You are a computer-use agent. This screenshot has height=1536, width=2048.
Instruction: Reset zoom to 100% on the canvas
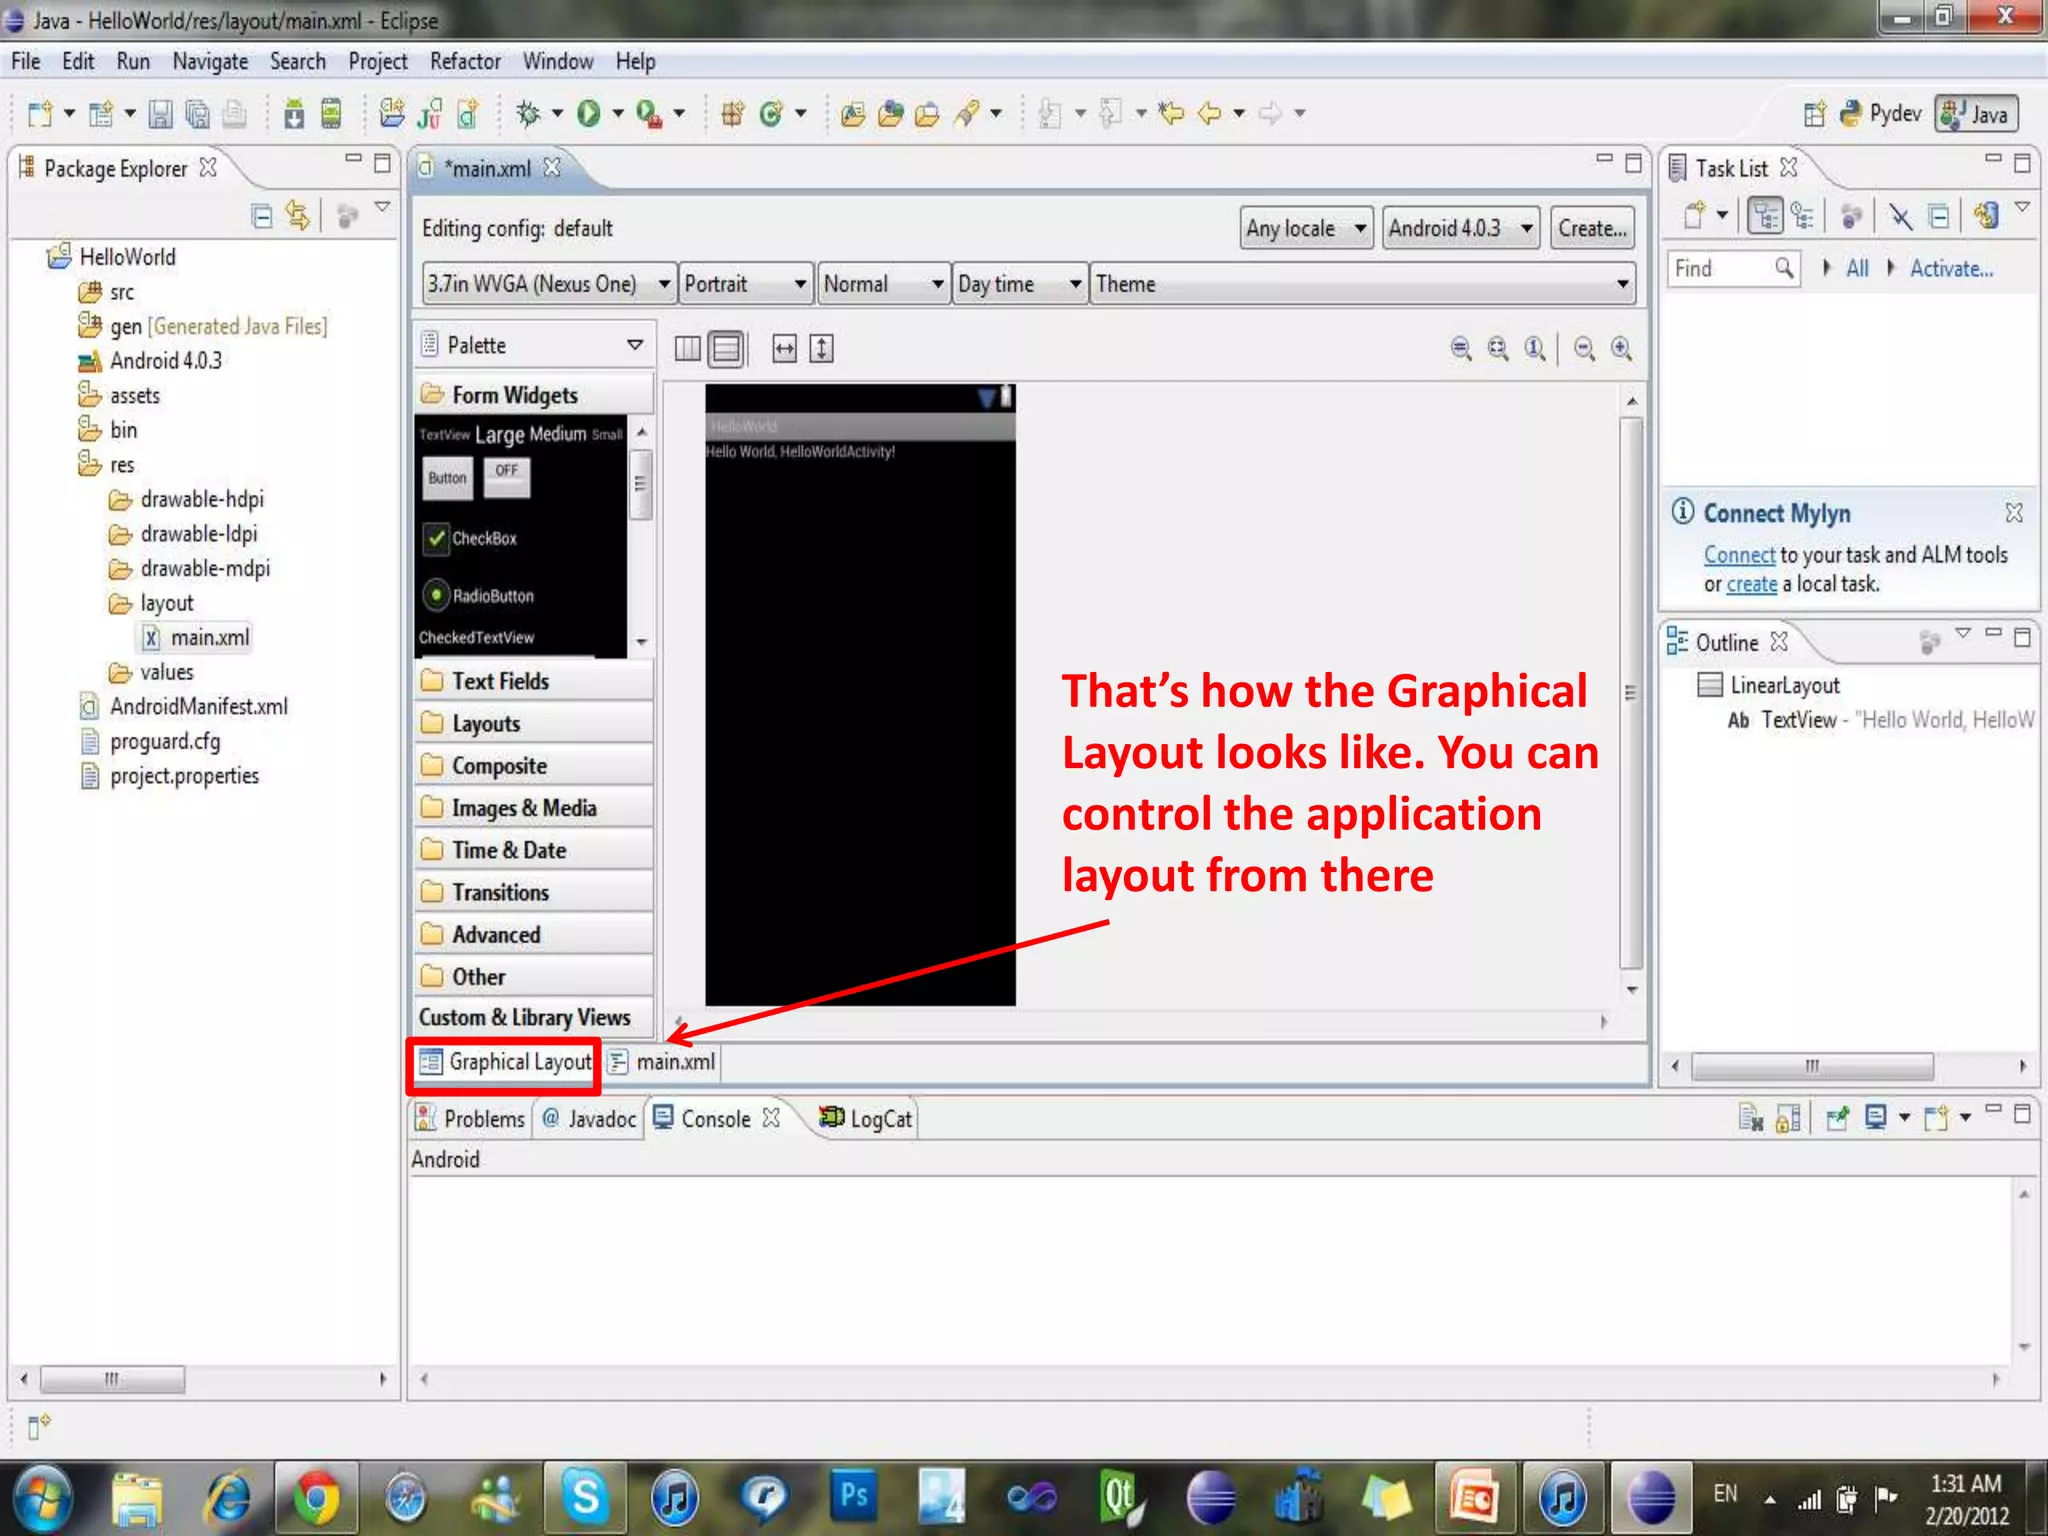1535,348
